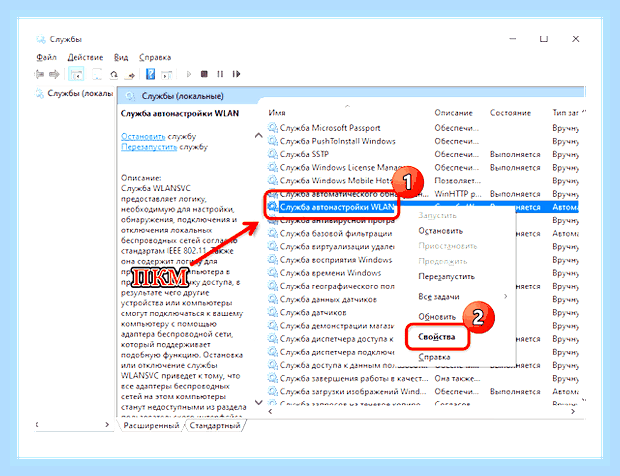The height and width of the screenshot is (476, 620).
Task: Click the restart service toolbar icon
Action: tap(236, 74)
